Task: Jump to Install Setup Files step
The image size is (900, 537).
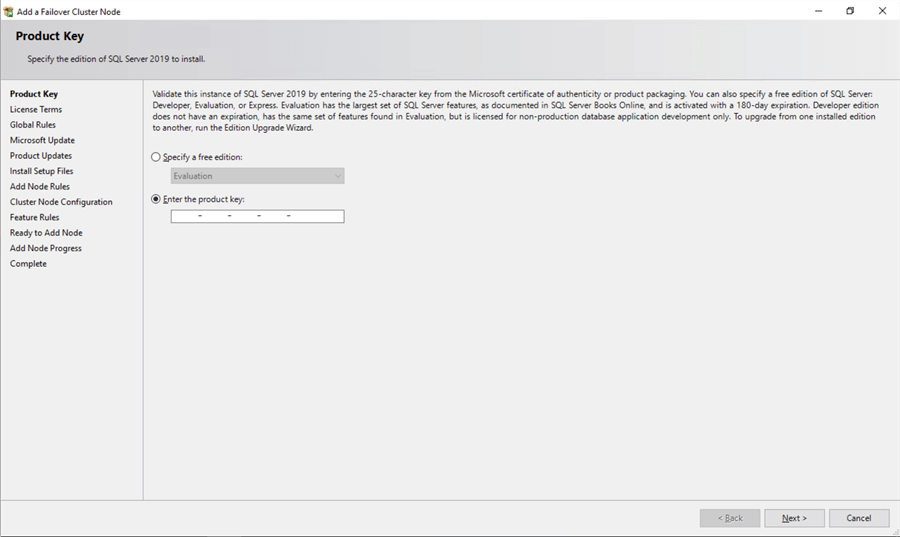Action: click(x=41, y=171)
